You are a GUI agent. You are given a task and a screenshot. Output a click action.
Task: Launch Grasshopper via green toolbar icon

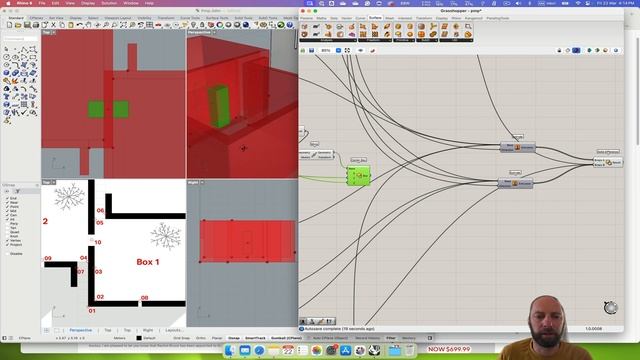[281, 25]
